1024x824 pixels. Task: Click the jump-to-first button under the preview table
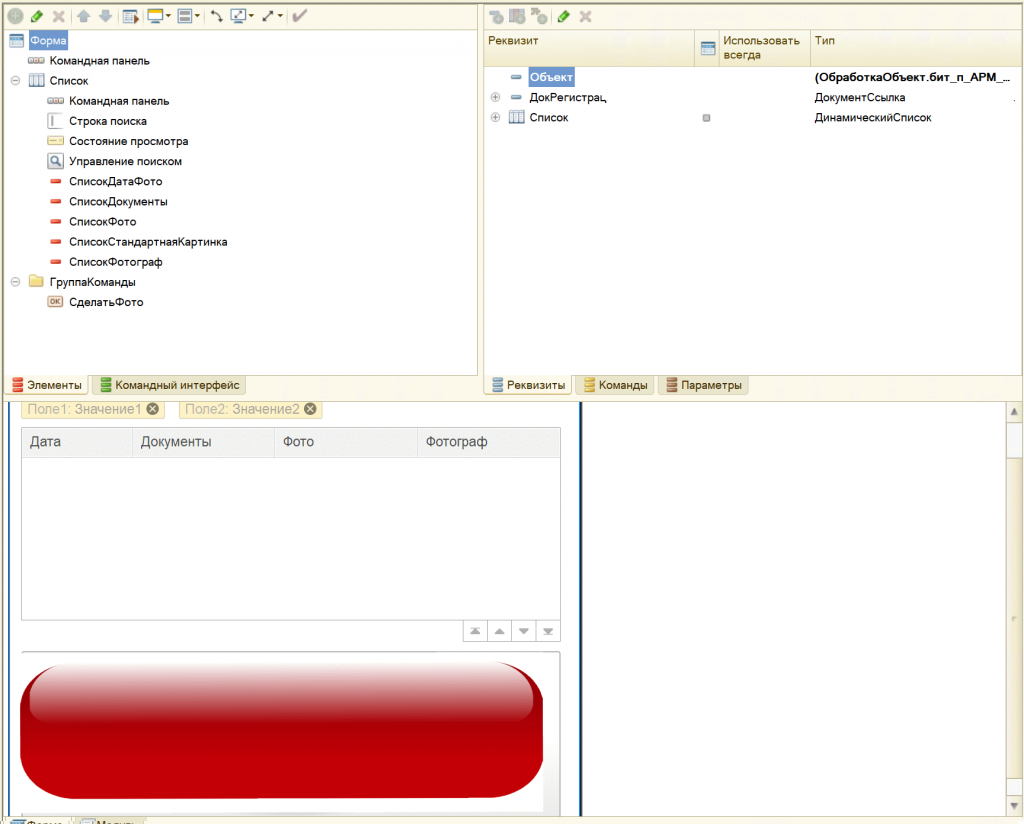coord(475,631)
